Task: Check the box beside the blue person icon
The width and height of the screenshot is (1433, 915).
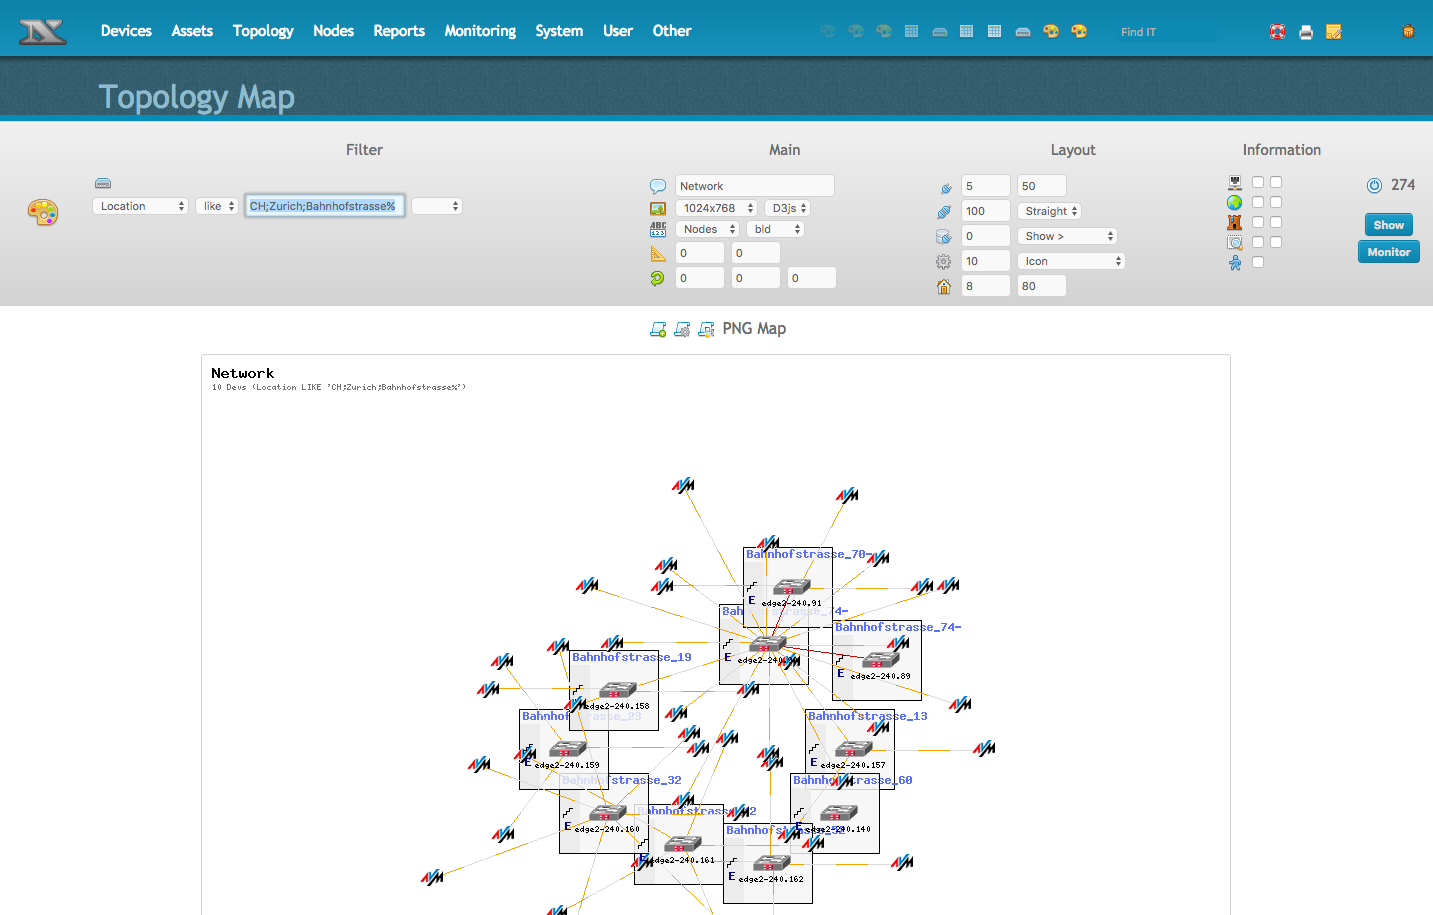Action: coord(1258,262)
